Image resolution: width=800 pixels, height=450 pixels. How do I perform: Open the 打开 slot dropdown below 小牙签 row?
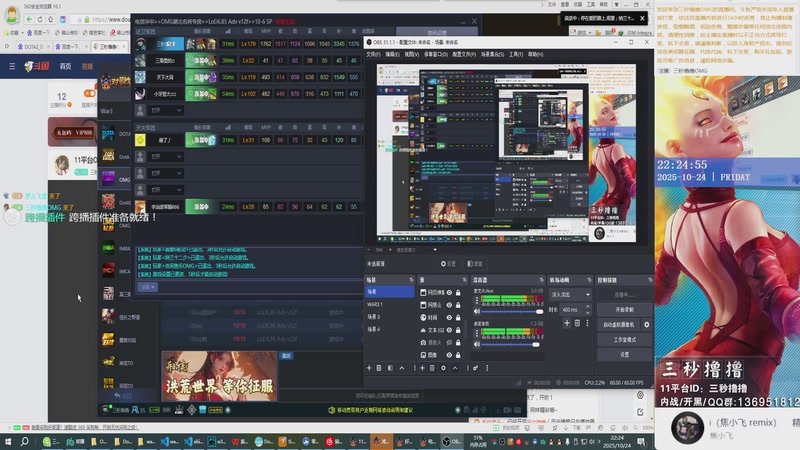165,110
